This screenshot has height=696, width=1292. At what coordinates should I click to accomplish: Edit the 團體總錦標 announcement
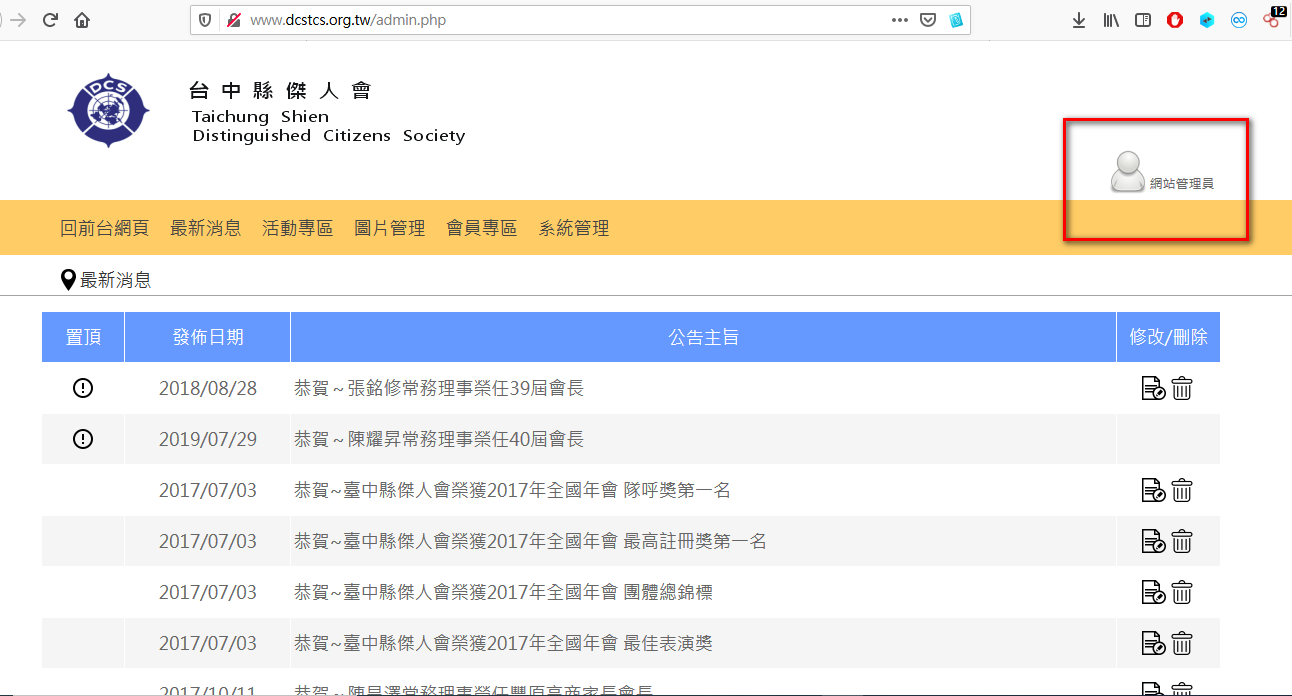(x=1153, y=592)
